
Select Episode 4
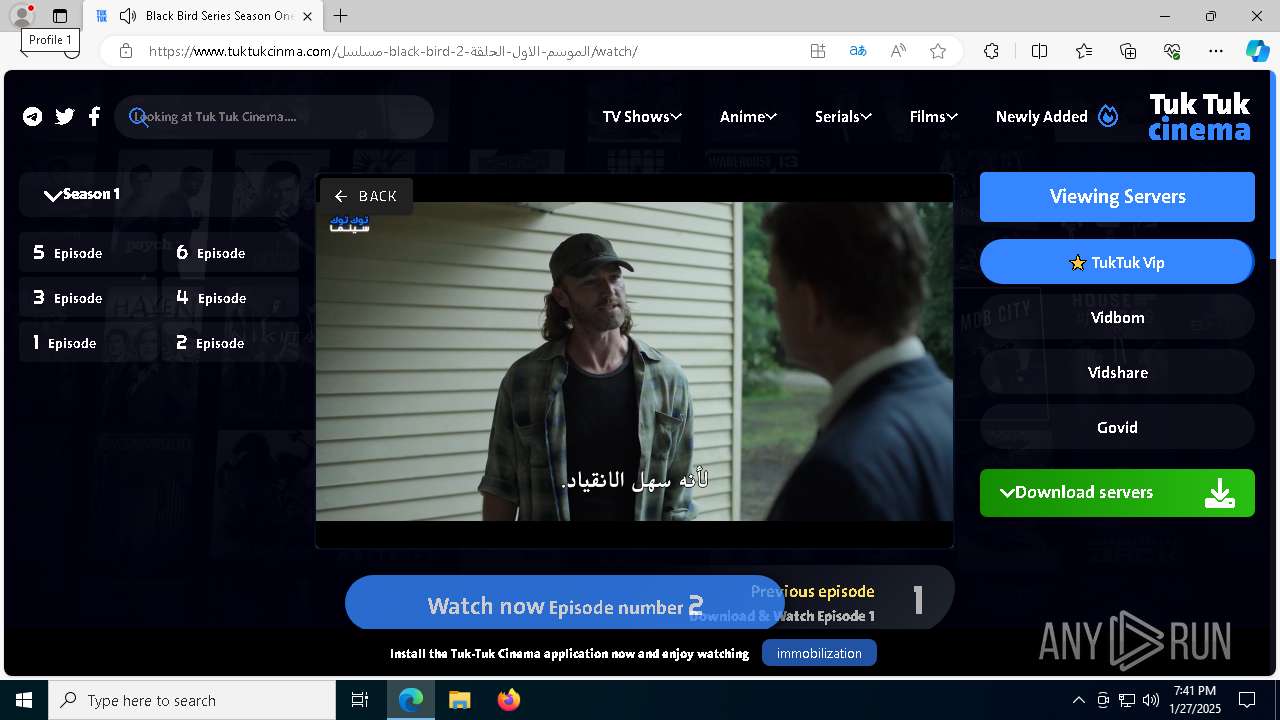click(x=231, y=298)
